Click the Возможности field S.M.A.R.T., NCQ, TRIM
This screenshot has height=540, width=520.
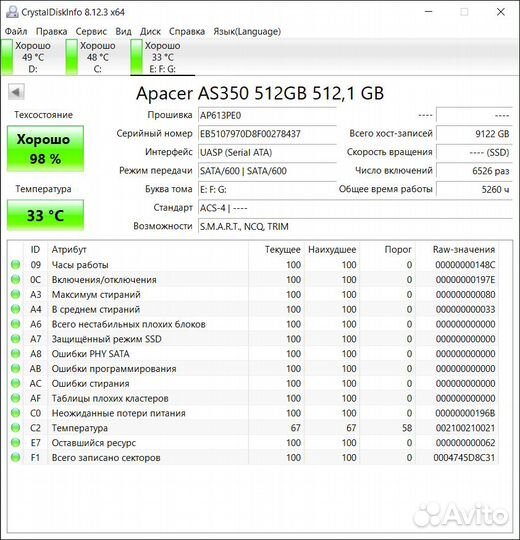click(x=355, y=227)
